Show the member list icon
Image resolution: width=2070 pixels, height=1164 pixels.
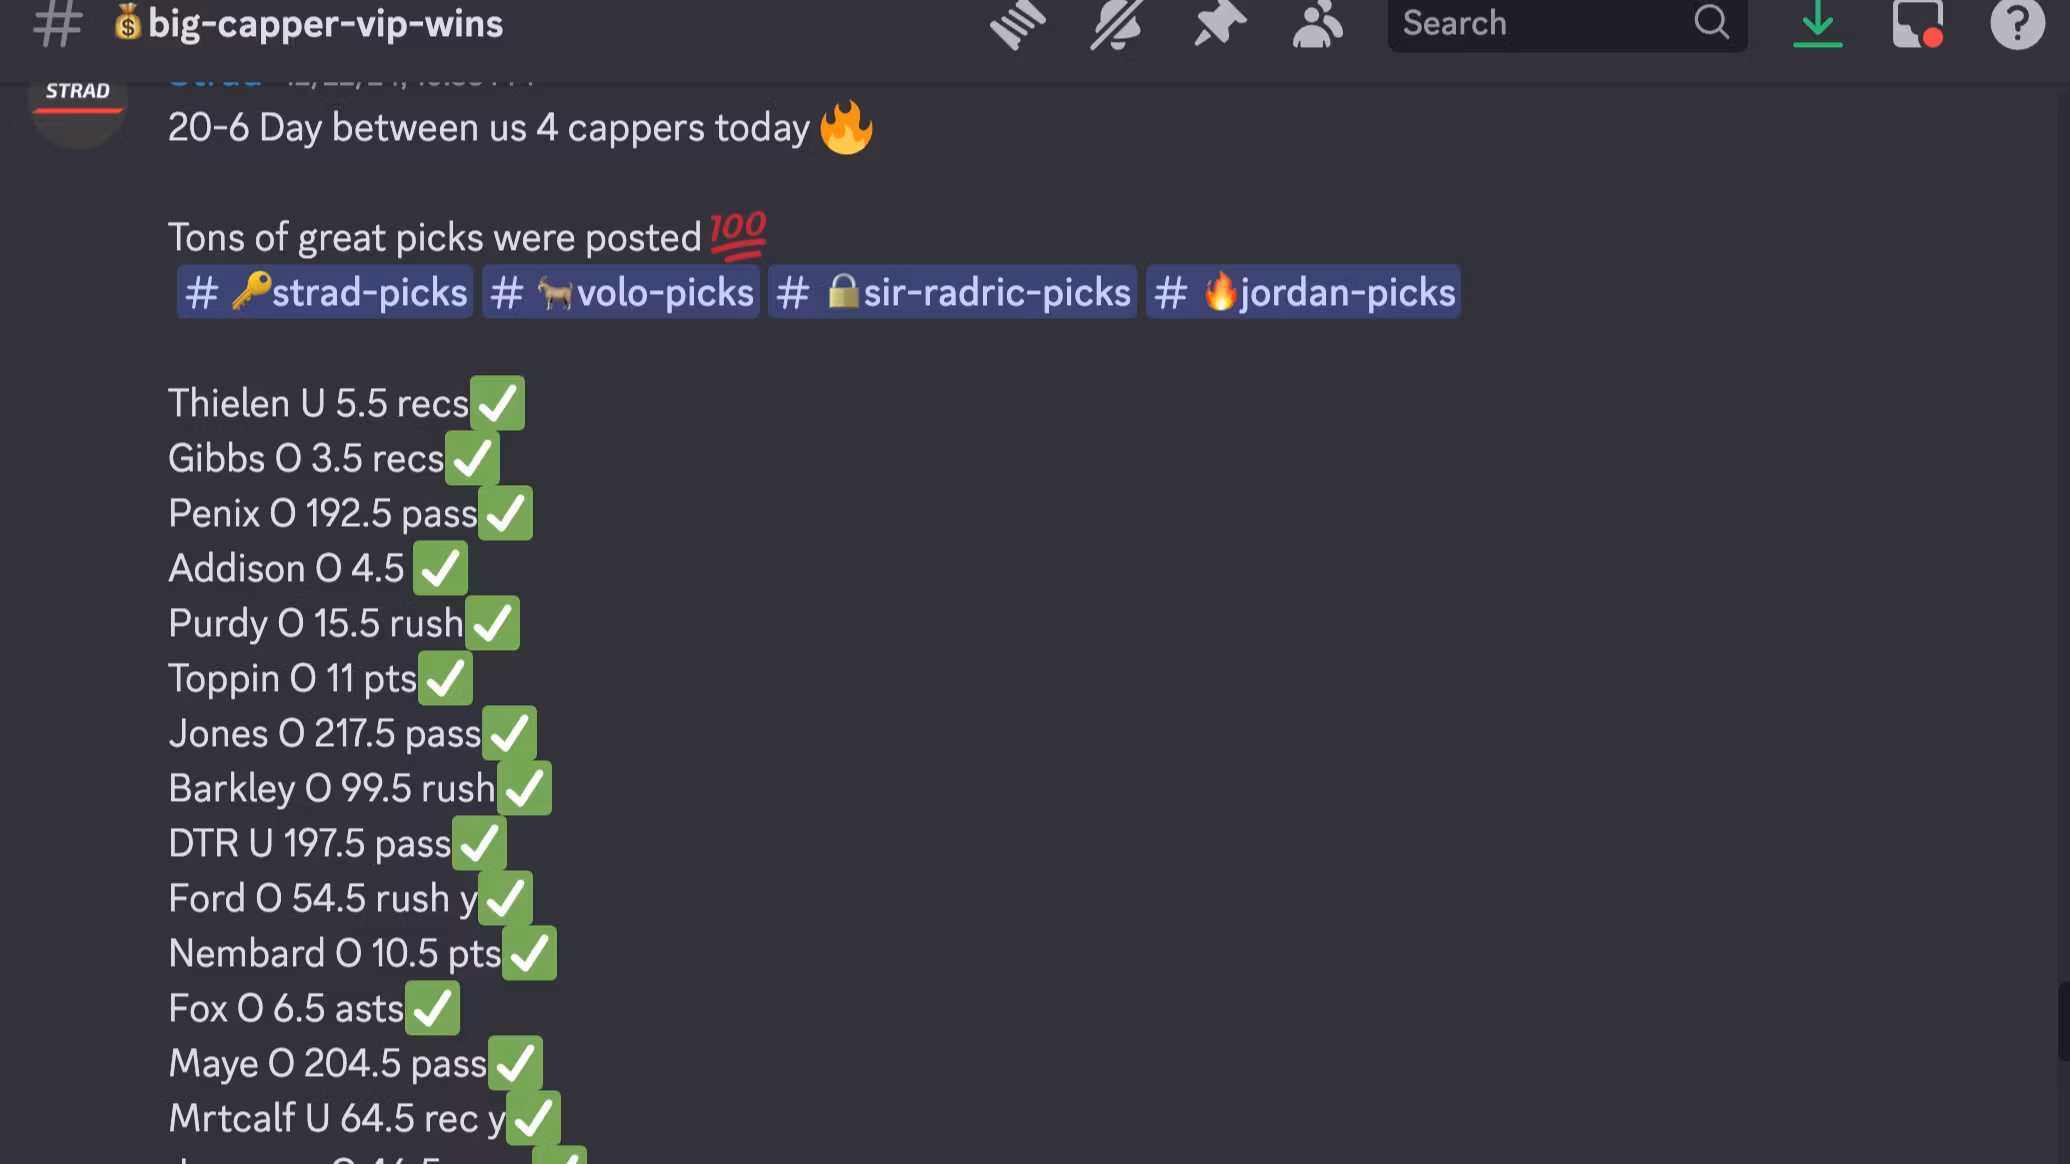point(1317,24)
